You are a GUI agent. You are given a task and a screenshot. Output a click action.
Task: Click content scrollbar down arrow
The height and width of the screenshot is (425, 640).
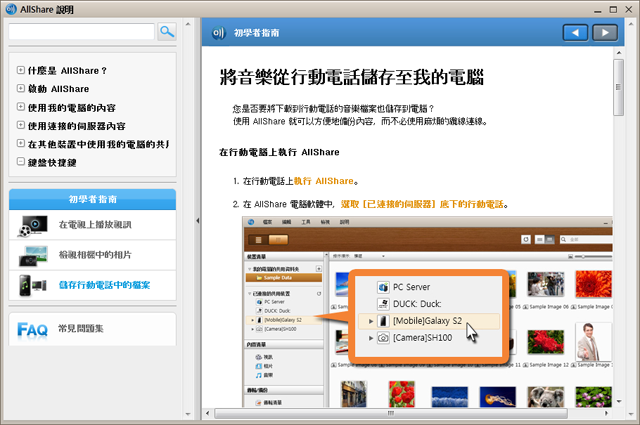pos(619,402)
